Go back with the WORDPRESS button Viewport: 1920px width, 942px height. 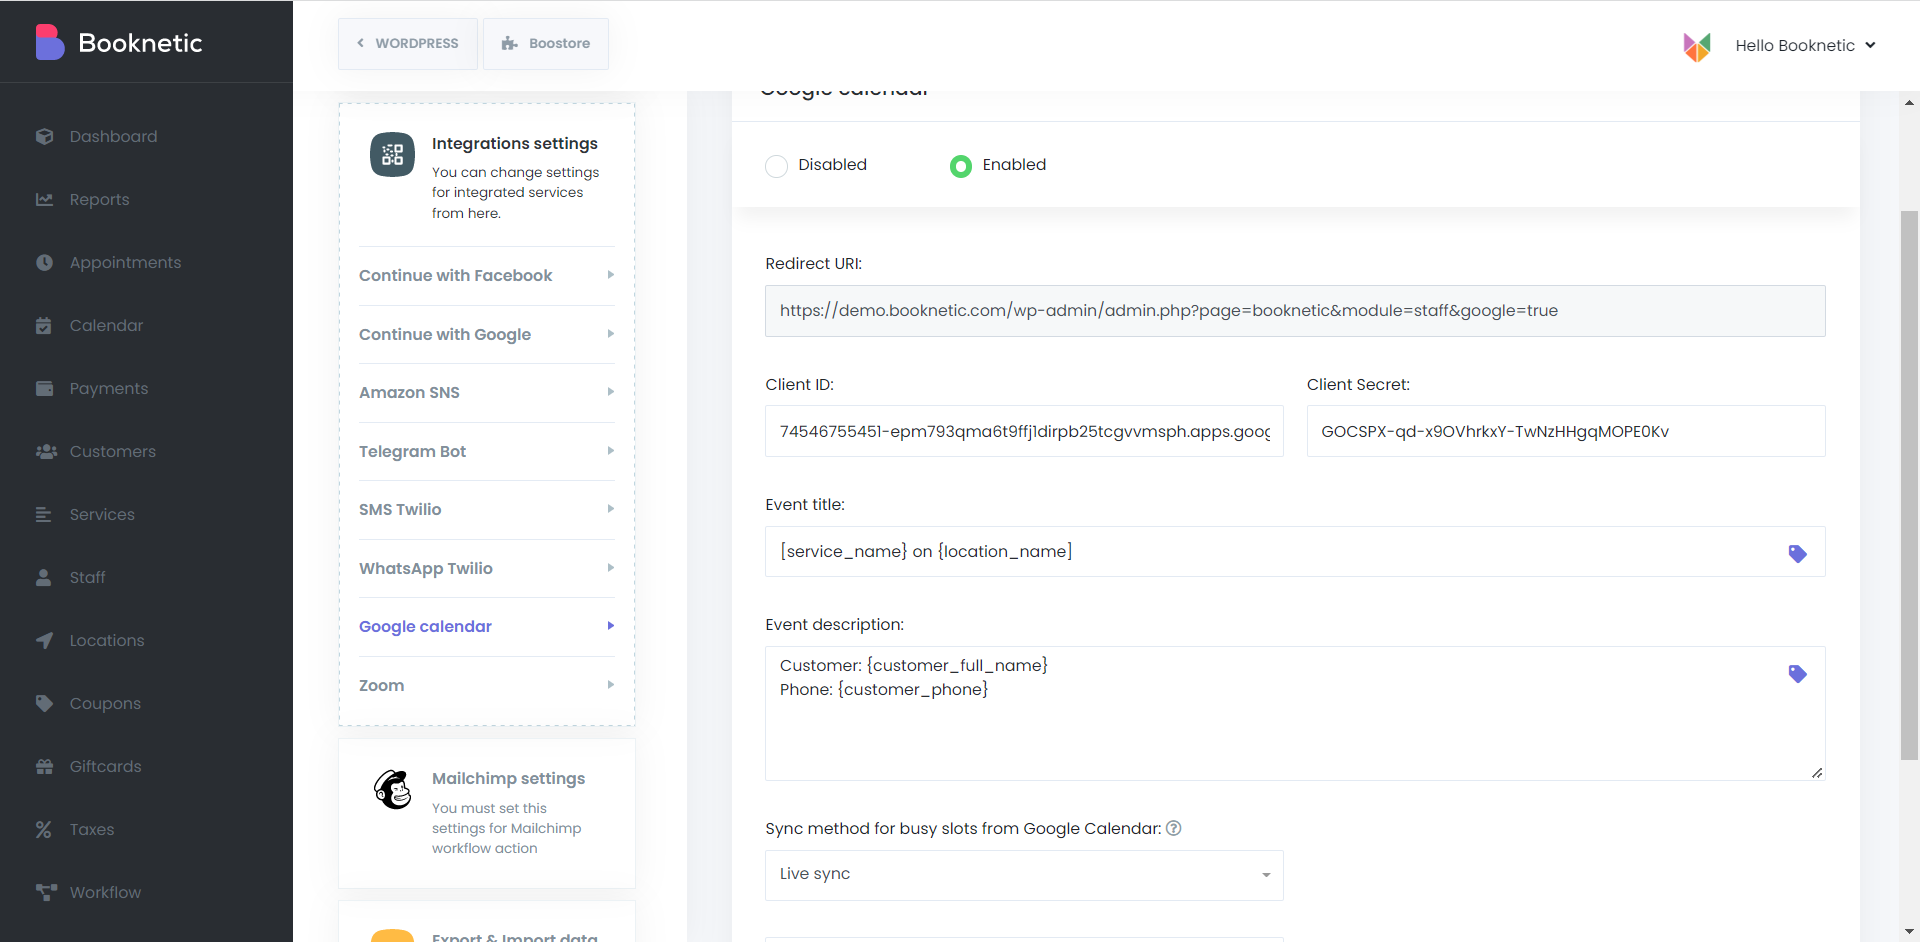(x=407, y=43)
